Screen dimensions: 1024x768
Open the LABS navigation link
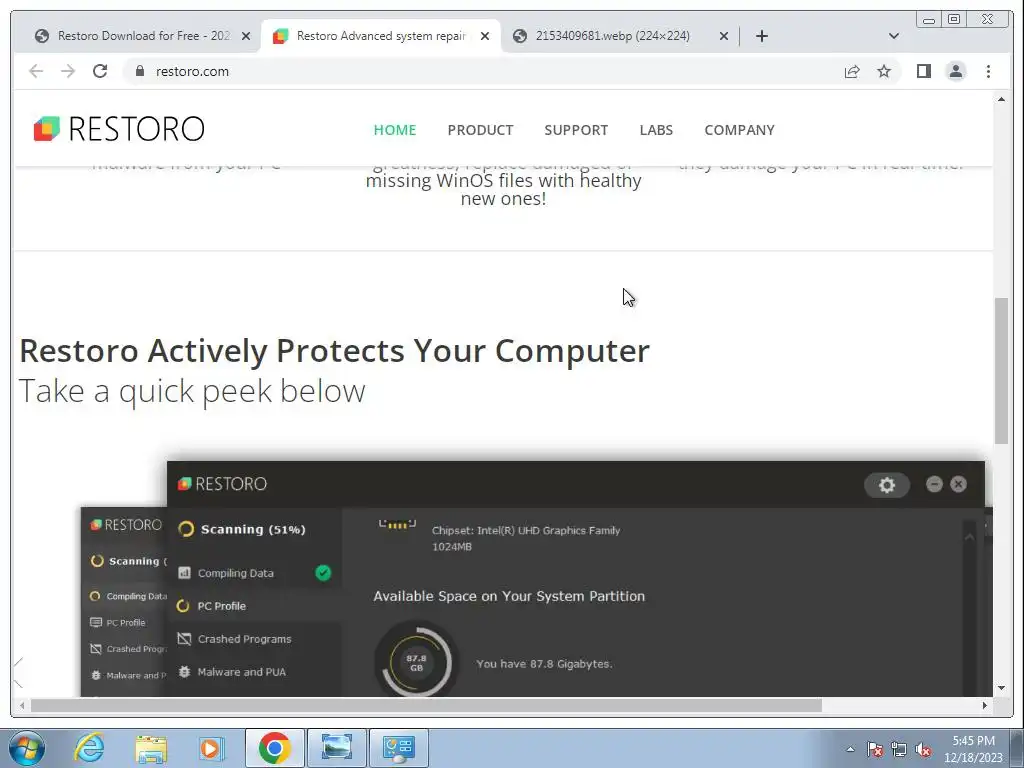656,130
